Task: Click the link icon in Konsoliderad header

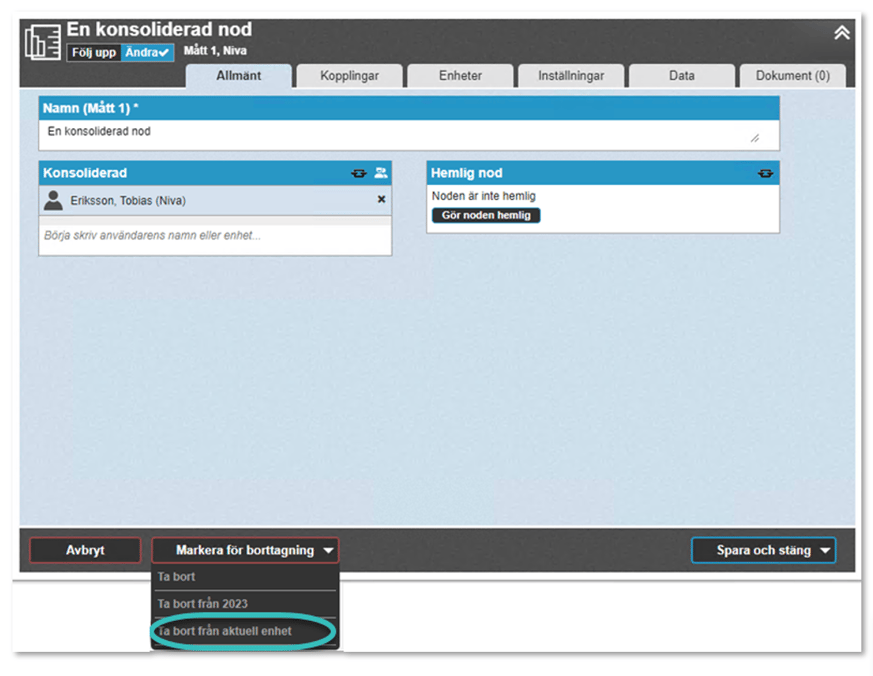Action: click(359, 173)
